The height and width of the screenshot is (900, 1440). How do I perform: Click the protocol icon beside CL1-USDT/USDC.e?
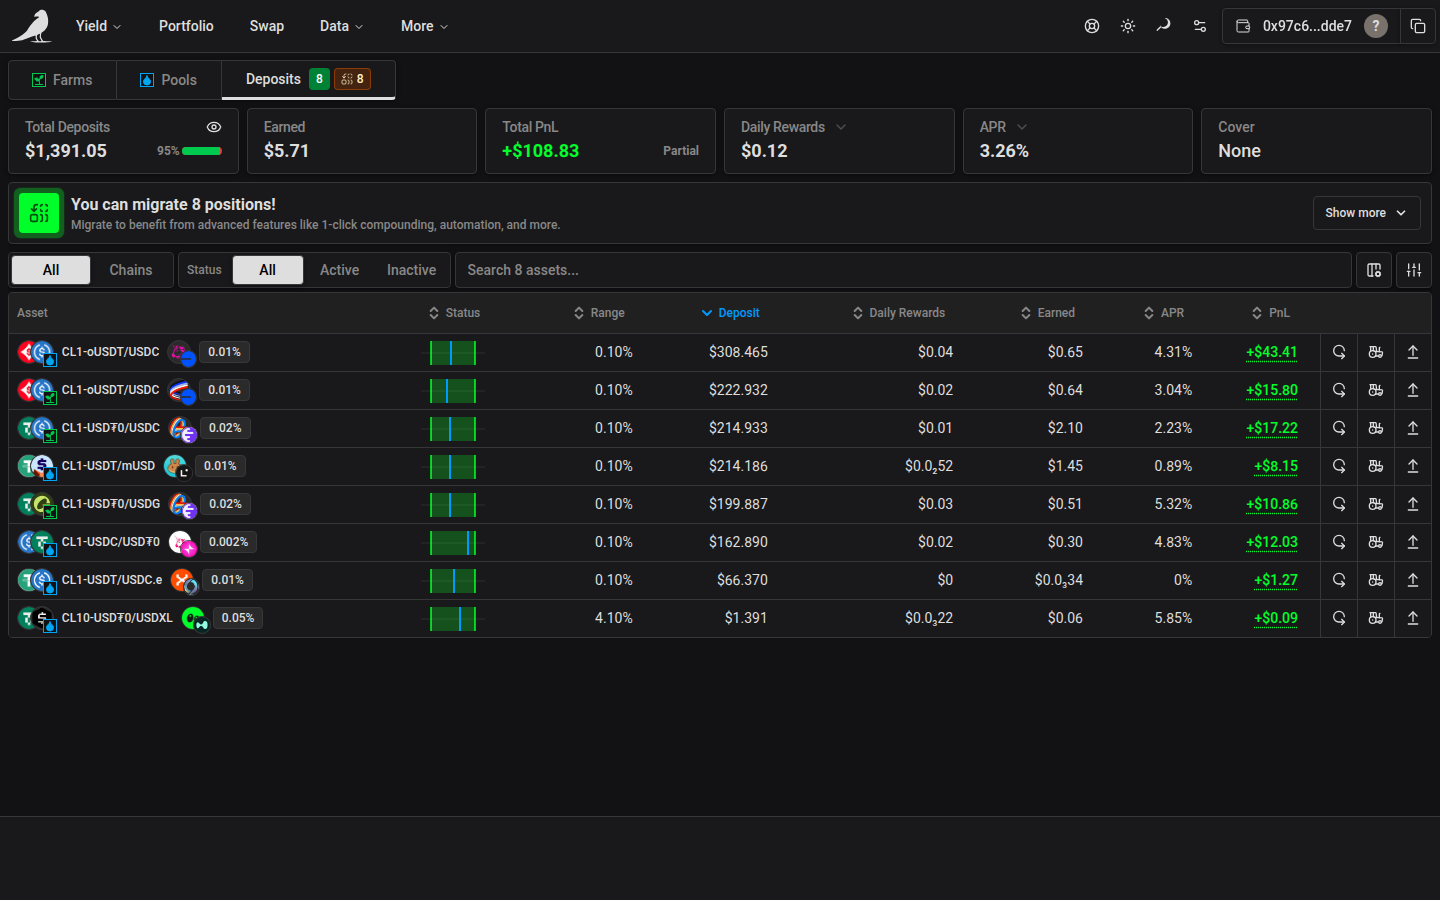184,581
